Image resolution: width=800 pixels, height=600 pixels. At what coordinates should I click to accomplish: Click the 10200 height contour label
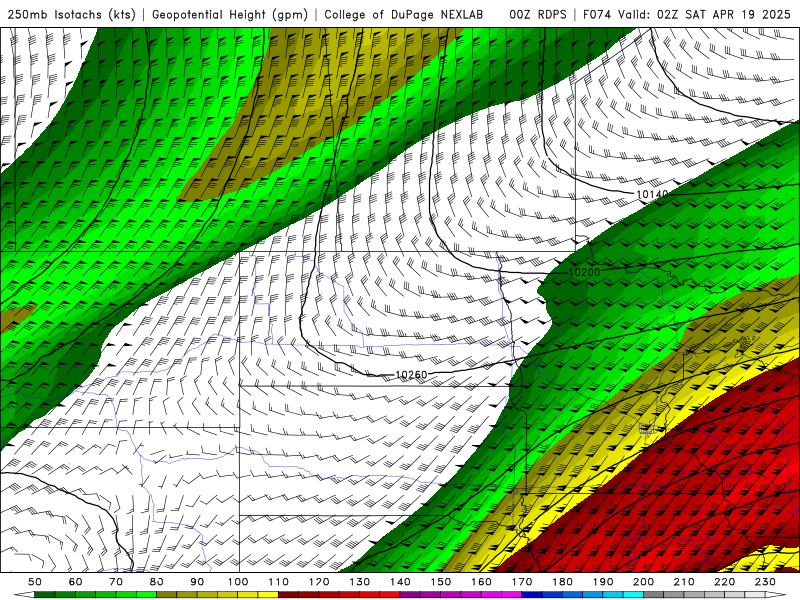coord(585,272)
